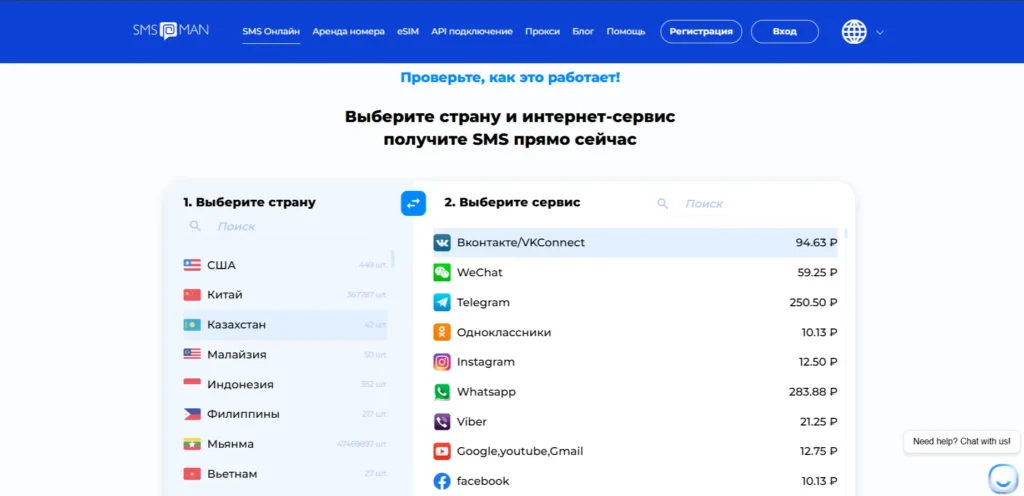
Task: Click the Viber price 21.25 ₽
Action: tap(818, 422)
